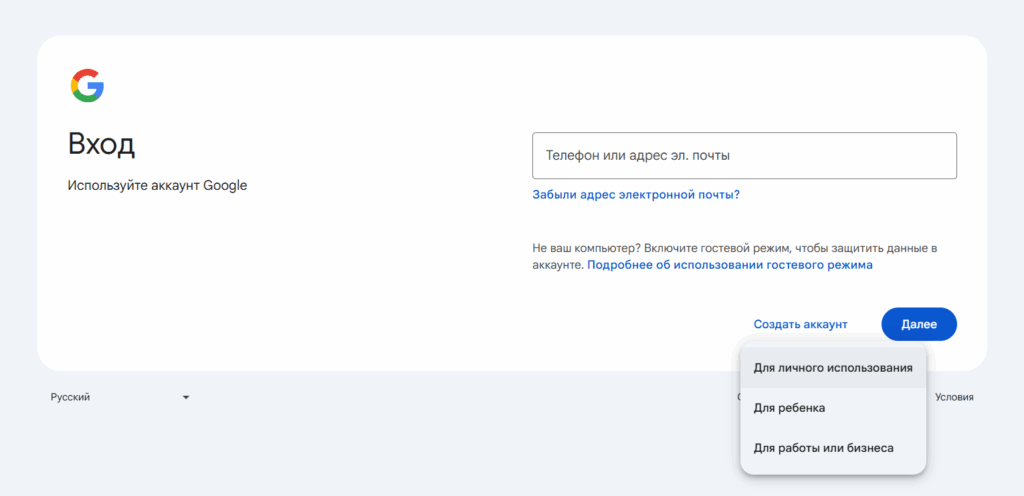Select "Для ребенка" menu option
The width and height of the screenshot is (1024, 496).
[833, 408]
